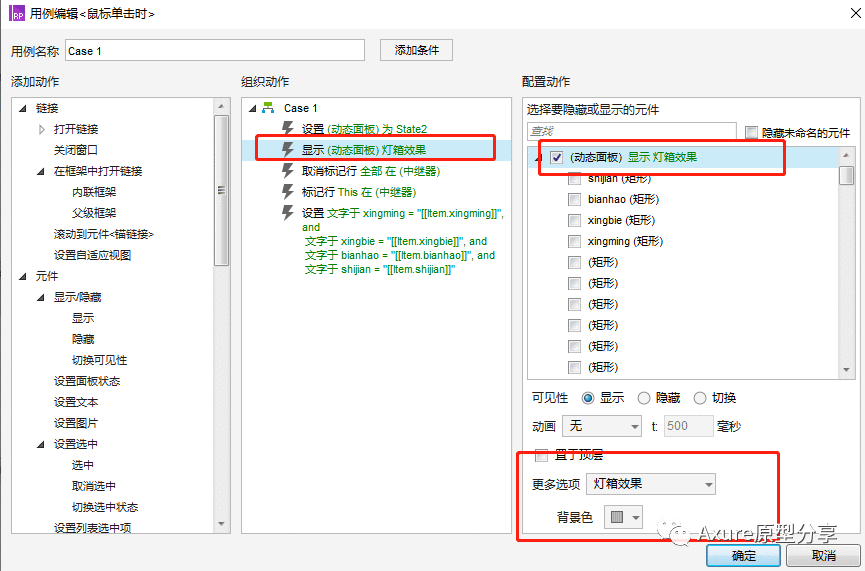Select 关闭窗口 action
This screenshot has width=865, height=571.
click(x=76, y=150)
